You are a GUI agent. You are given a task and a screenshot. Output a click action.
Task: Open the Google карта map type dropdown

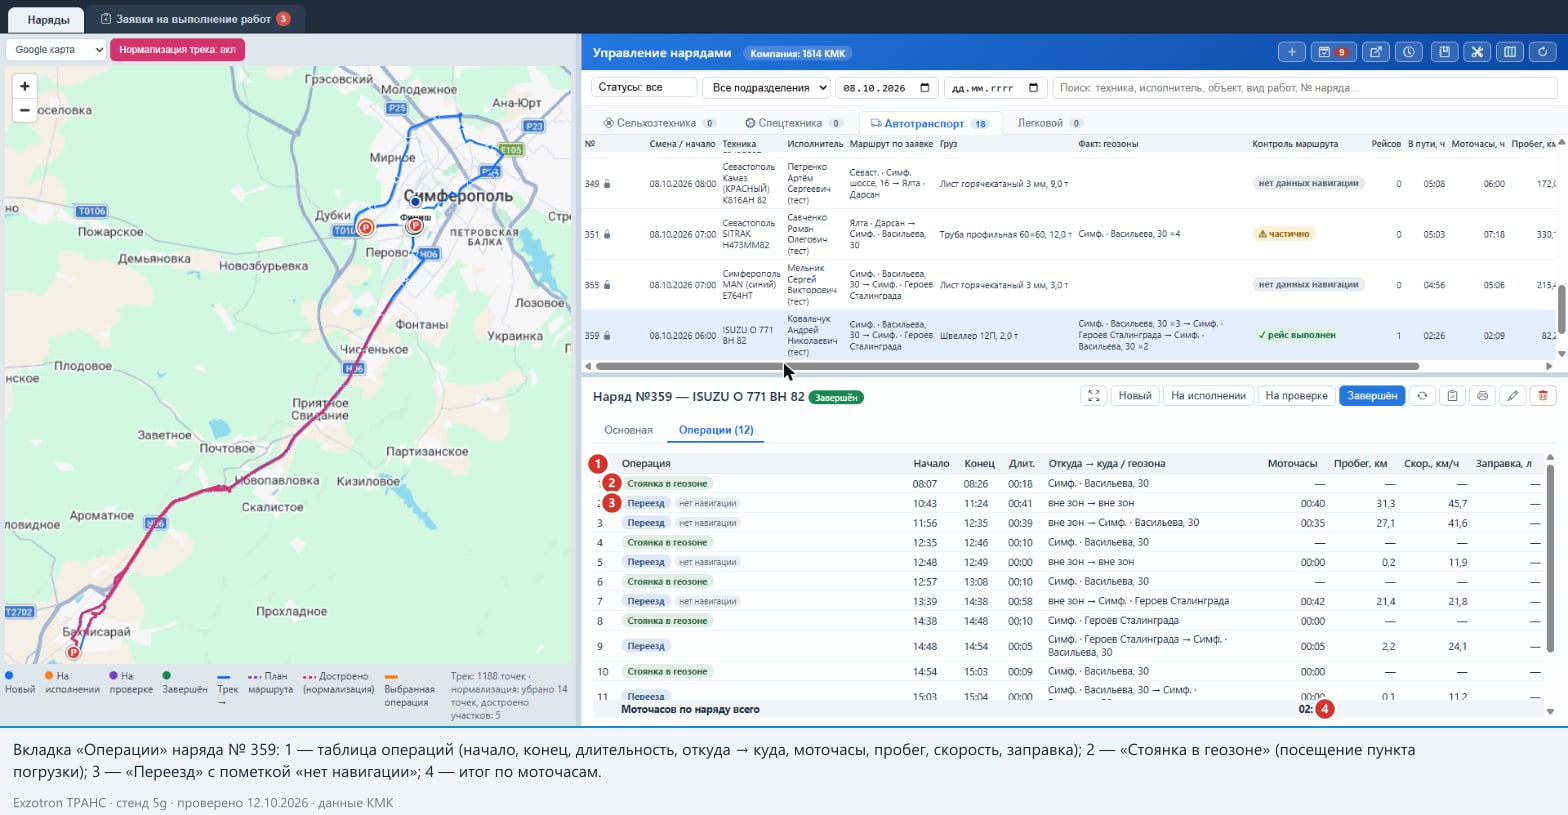click(x=56, y=49)
